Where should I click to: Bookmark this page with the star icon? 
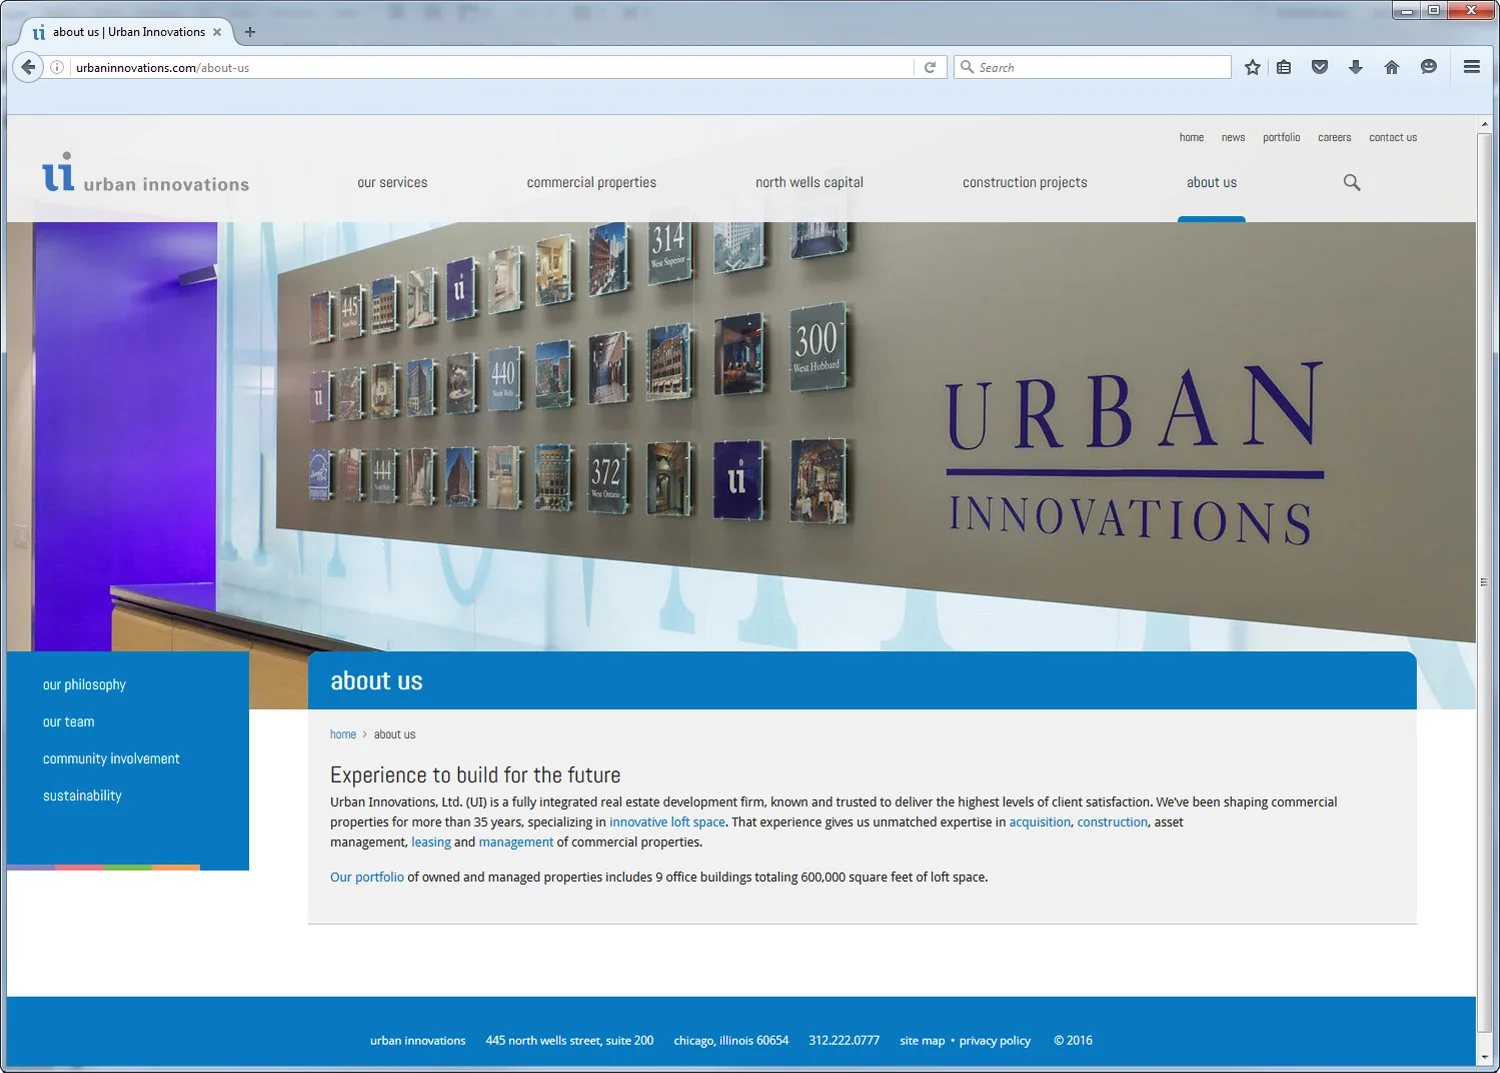(1252, 67)
